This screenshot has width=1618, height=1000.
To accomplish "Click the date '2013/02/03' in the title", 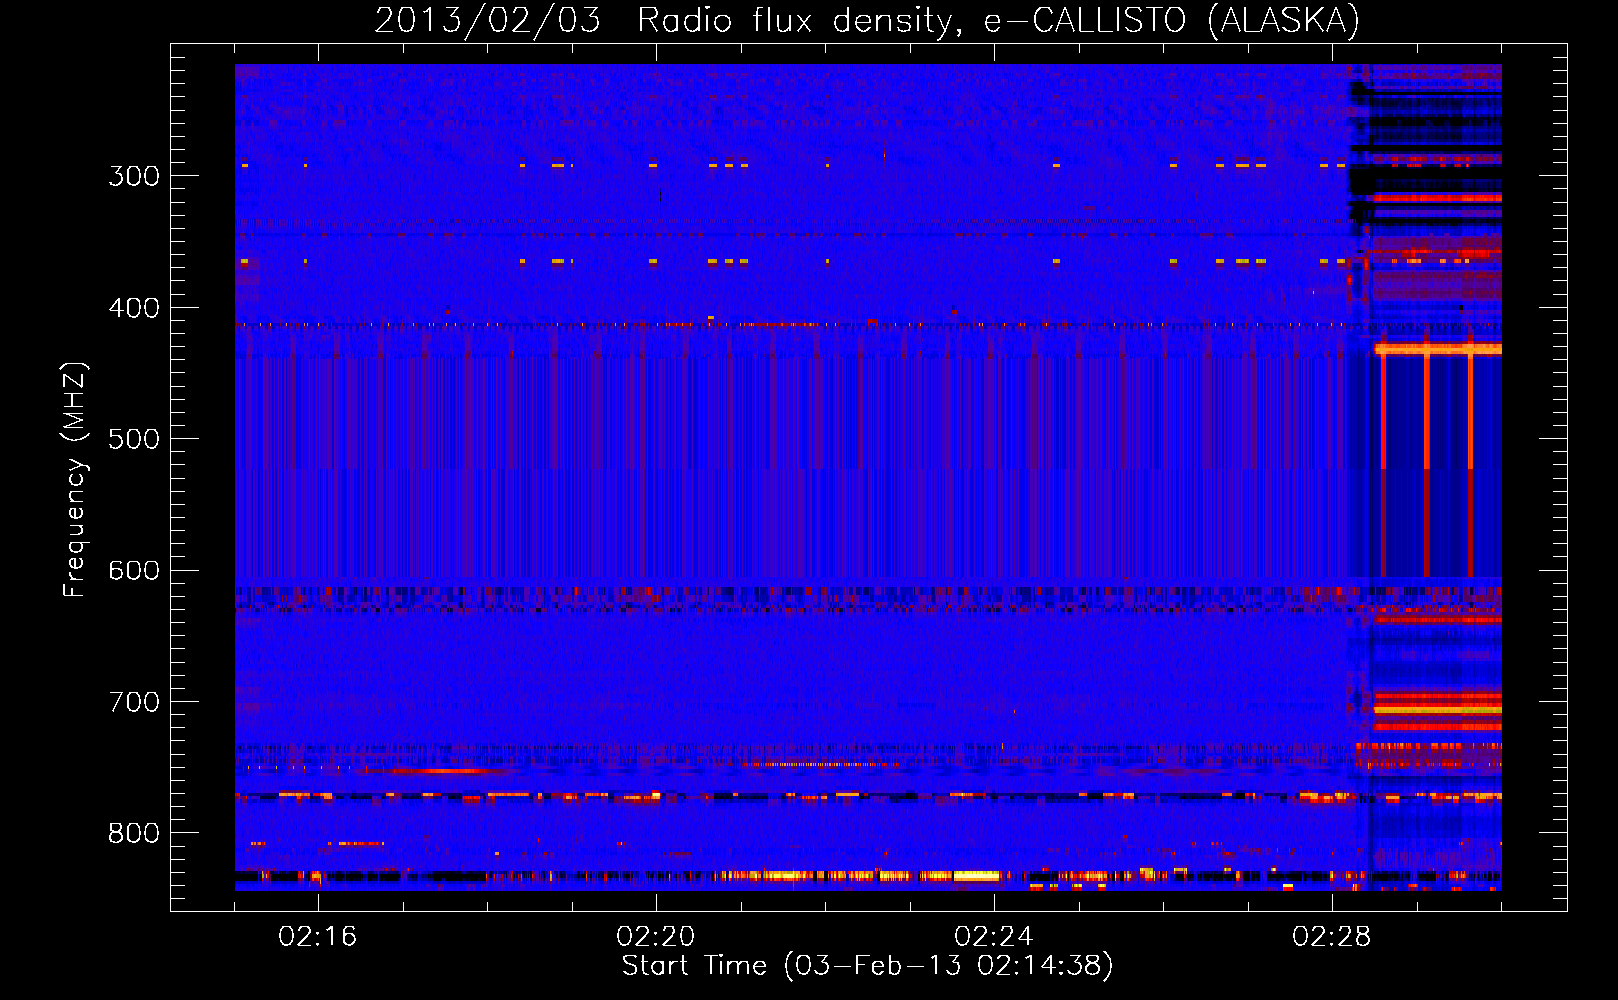I will click(488, 20).
